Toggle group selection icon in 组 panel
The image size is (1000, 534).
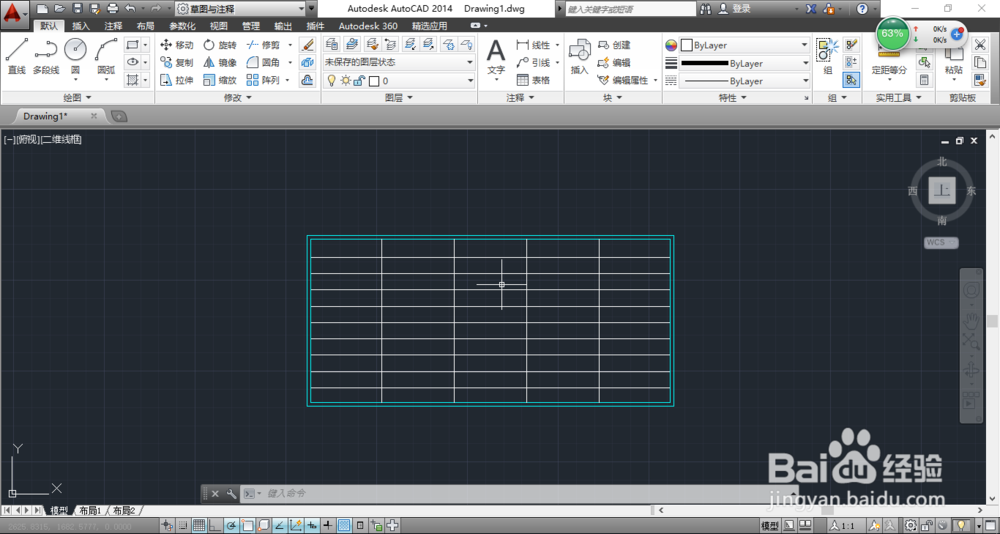(x=851, y=80)
